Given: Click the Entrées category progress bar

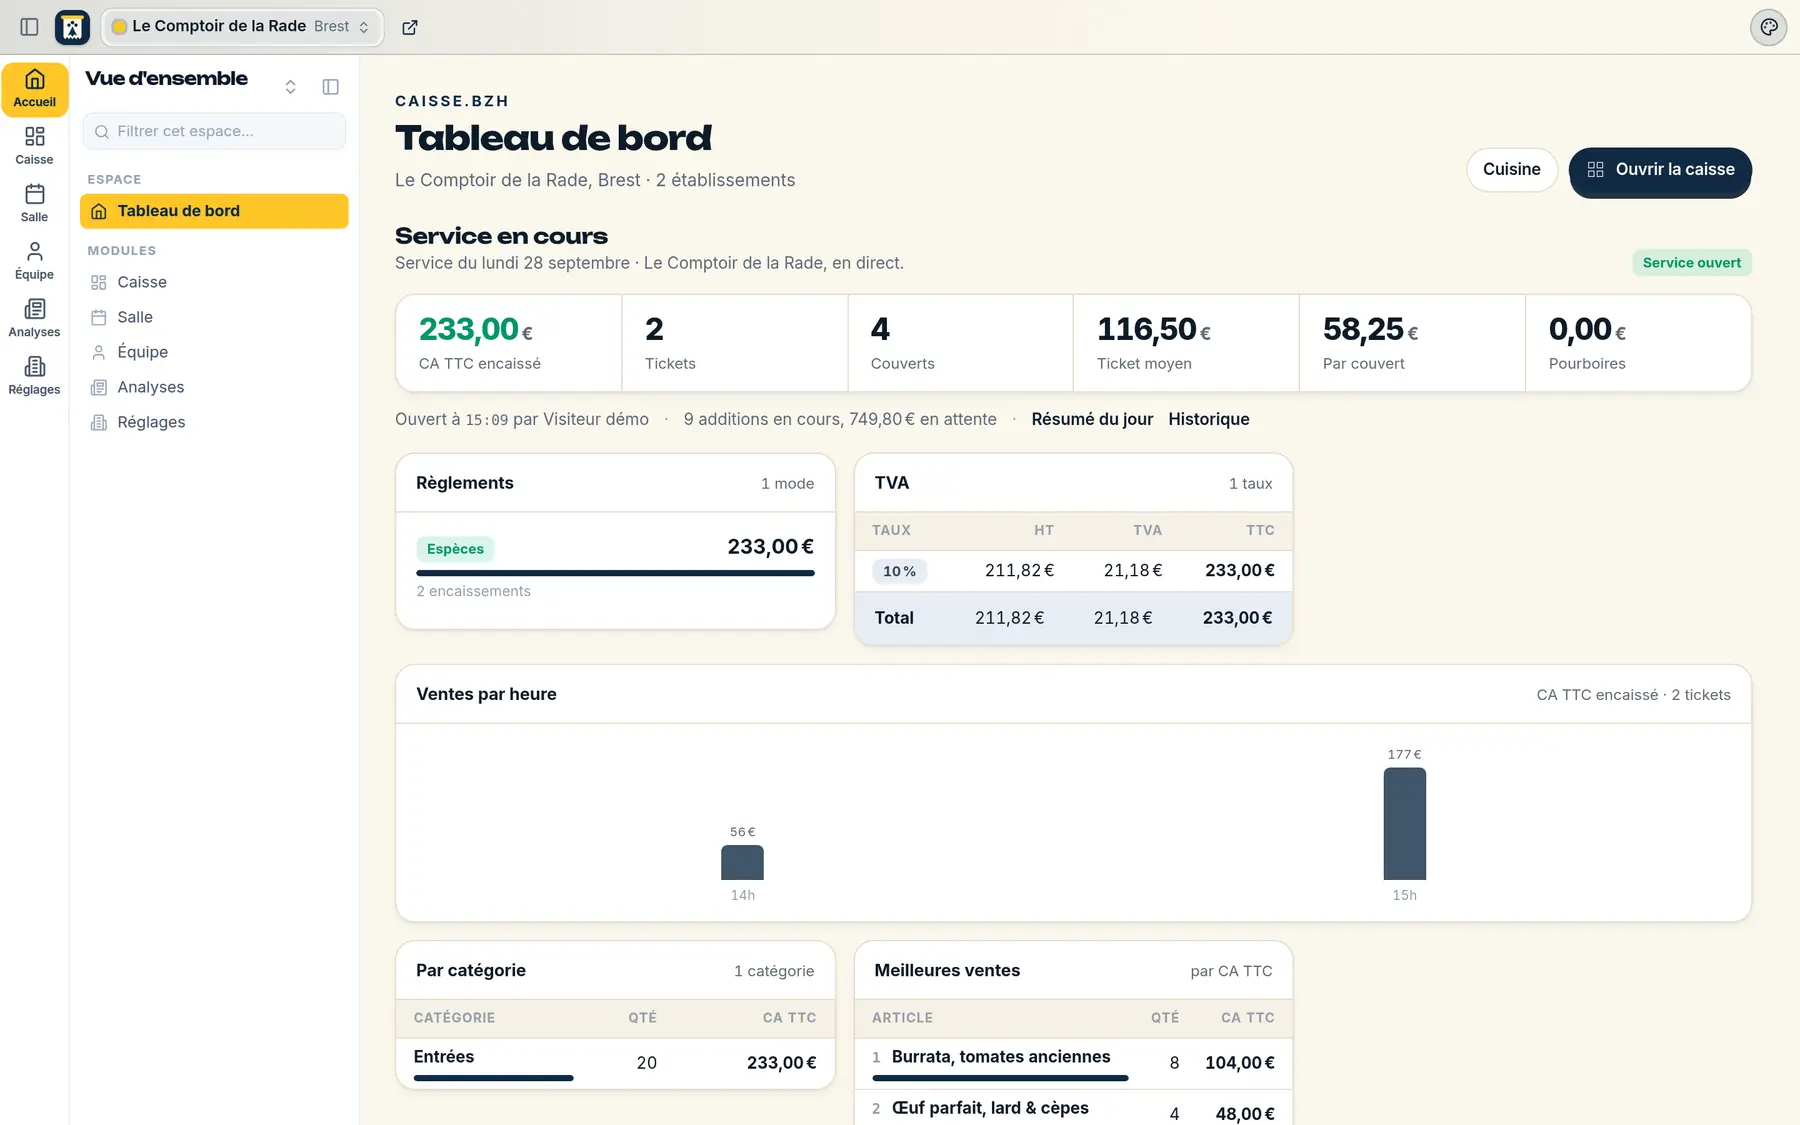Looking at the screenshot, I should (x=493, y=1078).
